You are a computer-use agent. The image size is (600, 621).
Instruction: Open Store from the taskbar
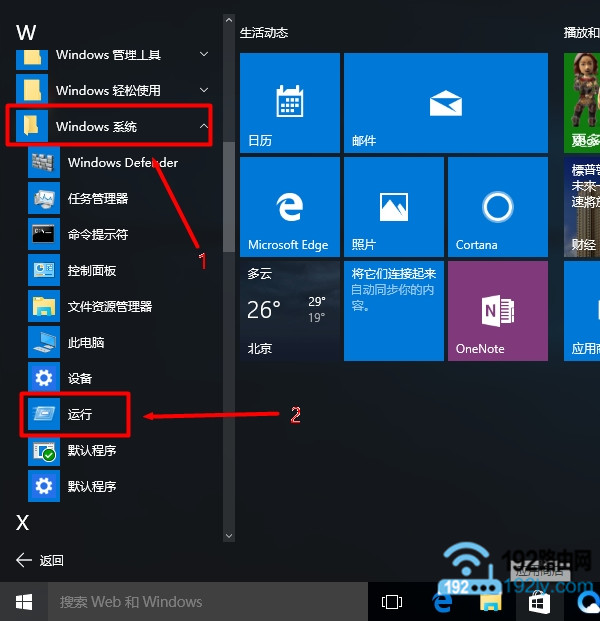coord(539,603)
